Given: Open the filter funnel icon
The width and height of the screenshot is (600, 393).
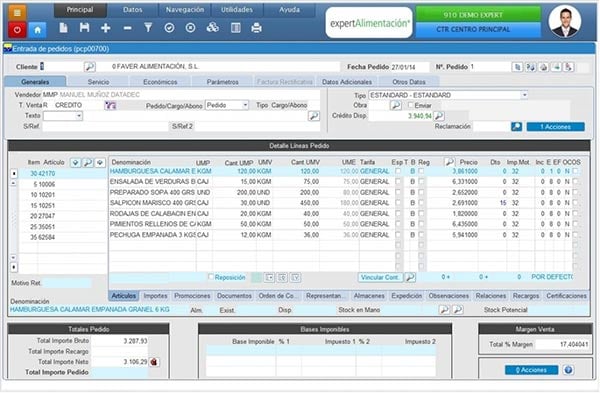Looking at the screenshot, I should point(148,28).
